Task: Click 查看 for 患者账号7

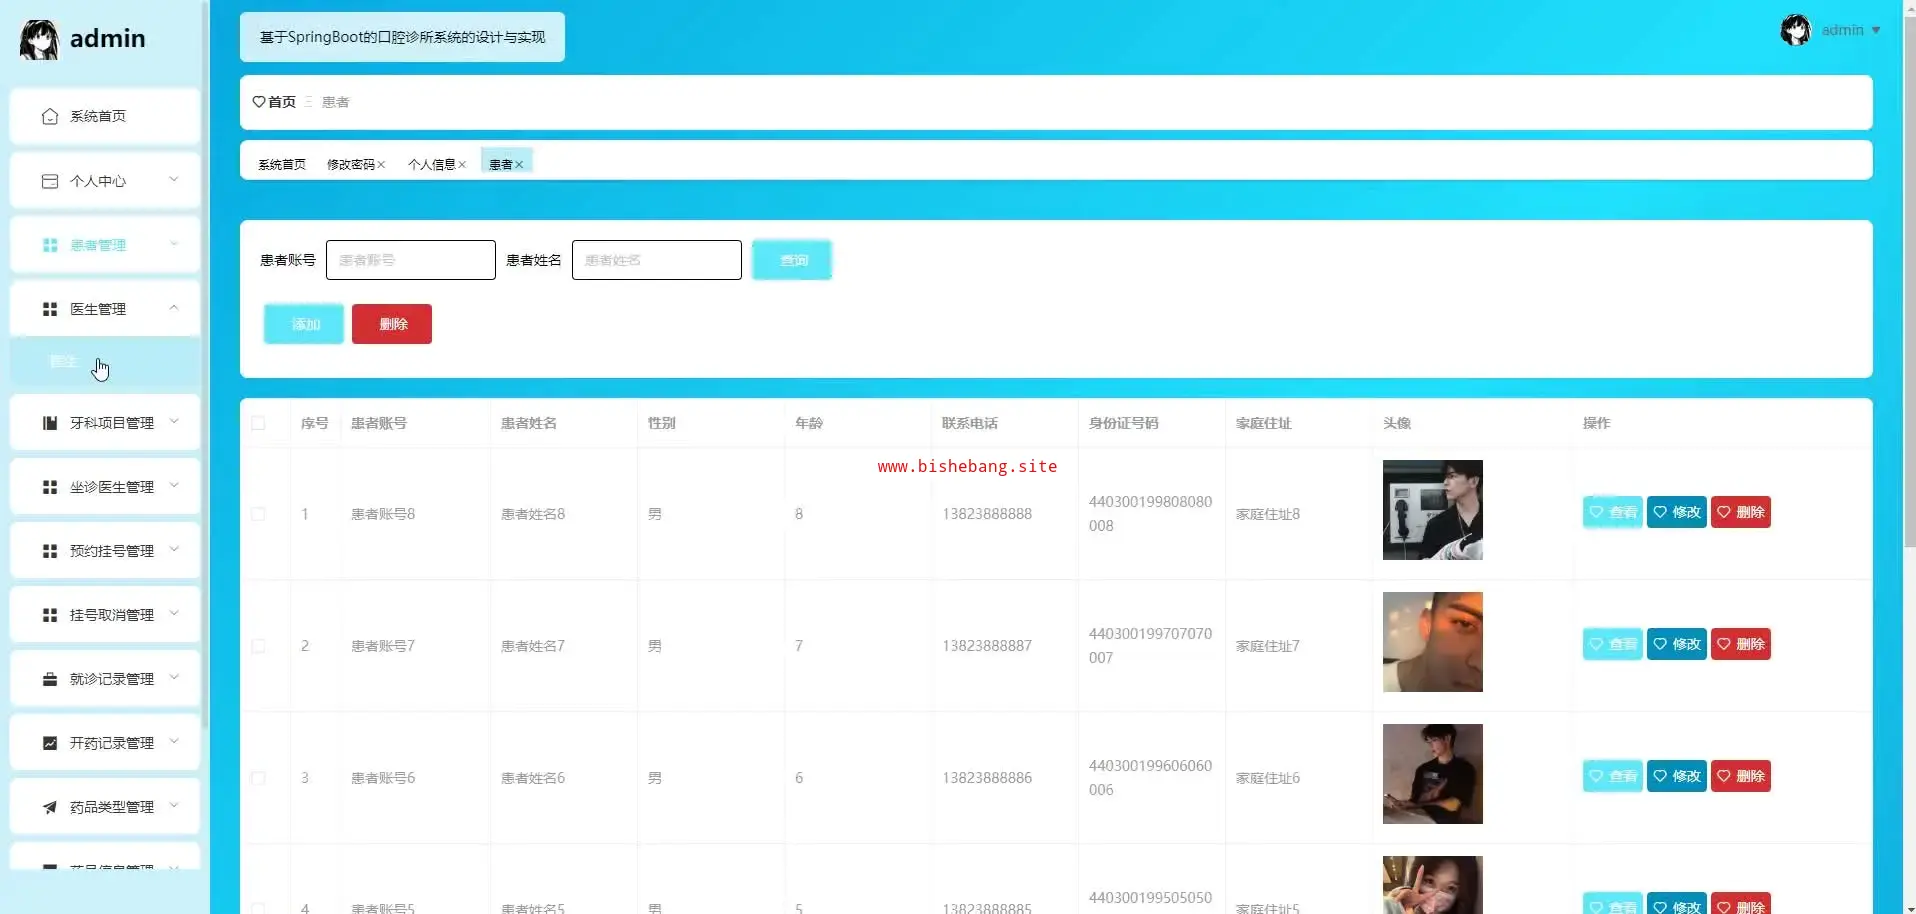Action: [1613, 644]
